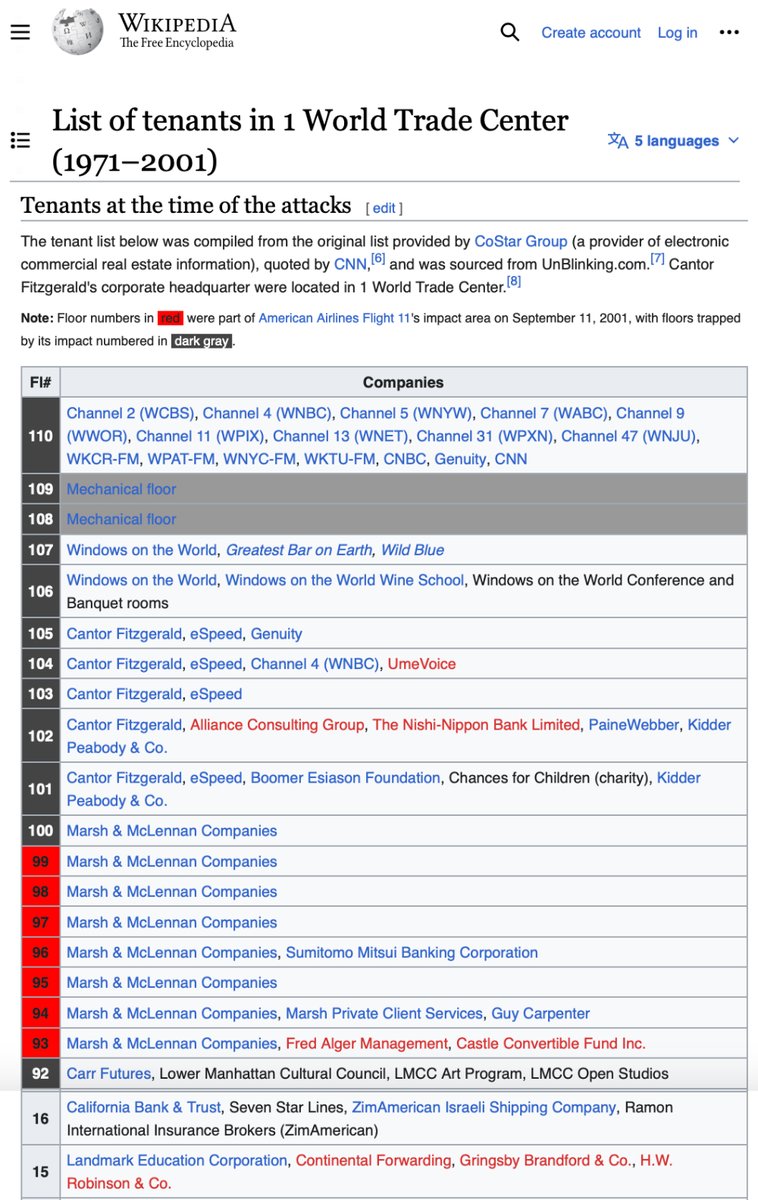Open citation reference 8

[x=513, y=283]
